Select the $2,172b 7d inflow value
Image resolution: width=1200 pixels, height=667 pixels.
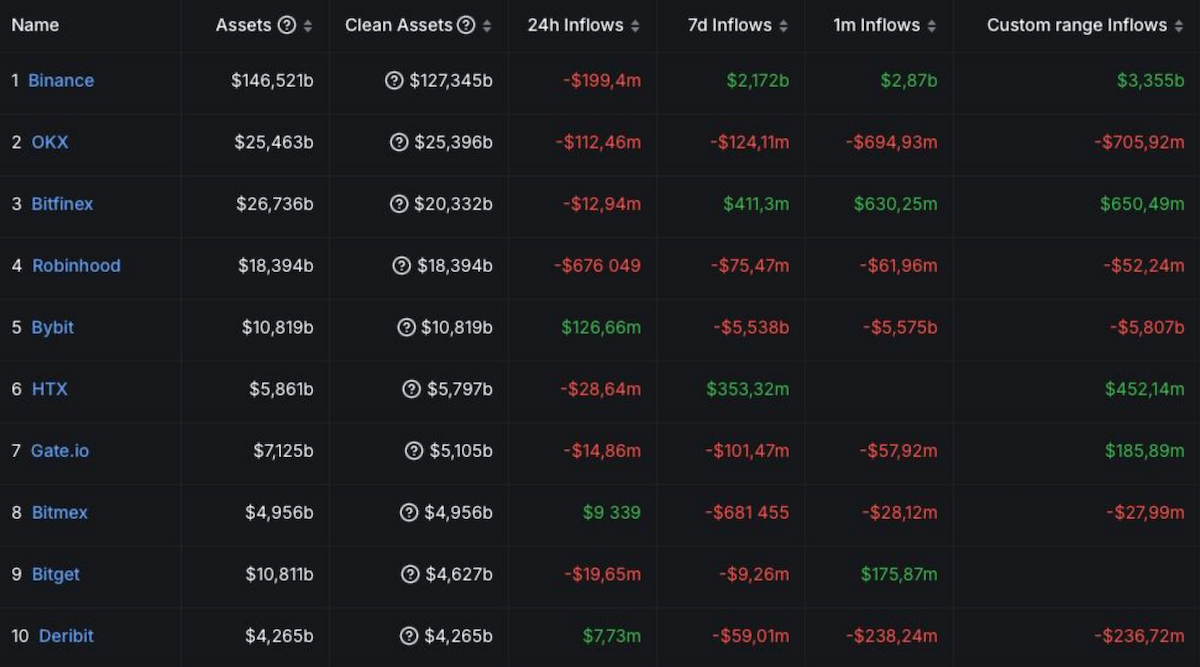758,80
